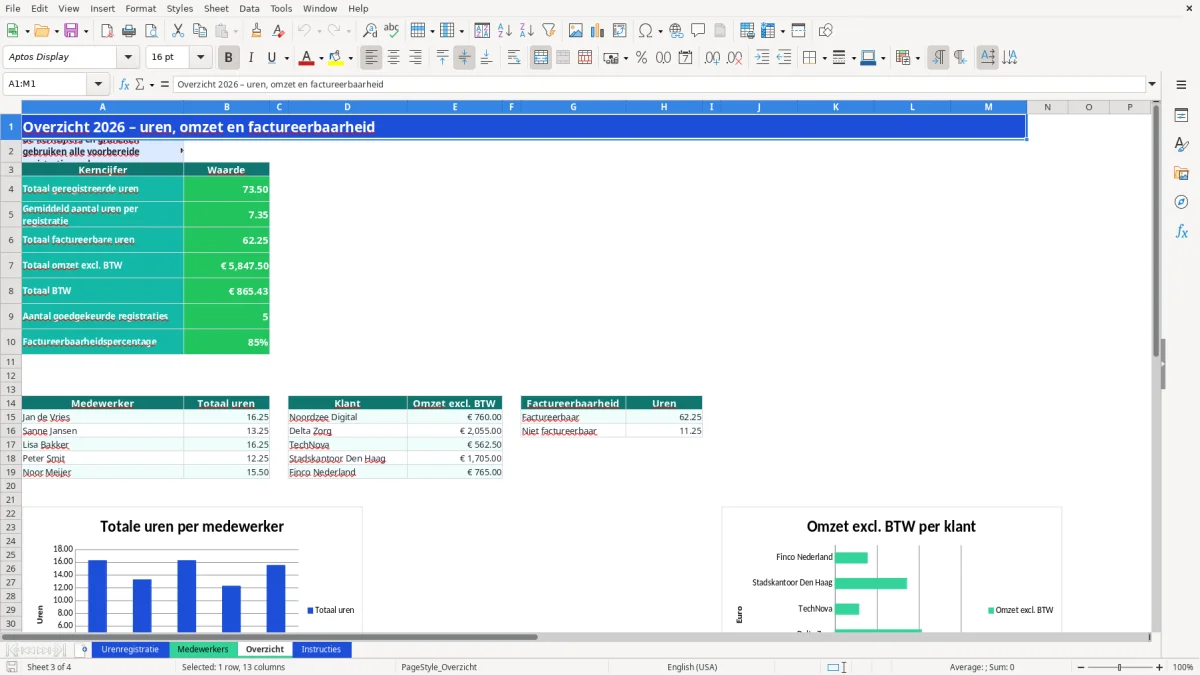Open Save dropdown arrow
Image resolution: width=1200 pixels, height=675 pixels.
[86, 31]
